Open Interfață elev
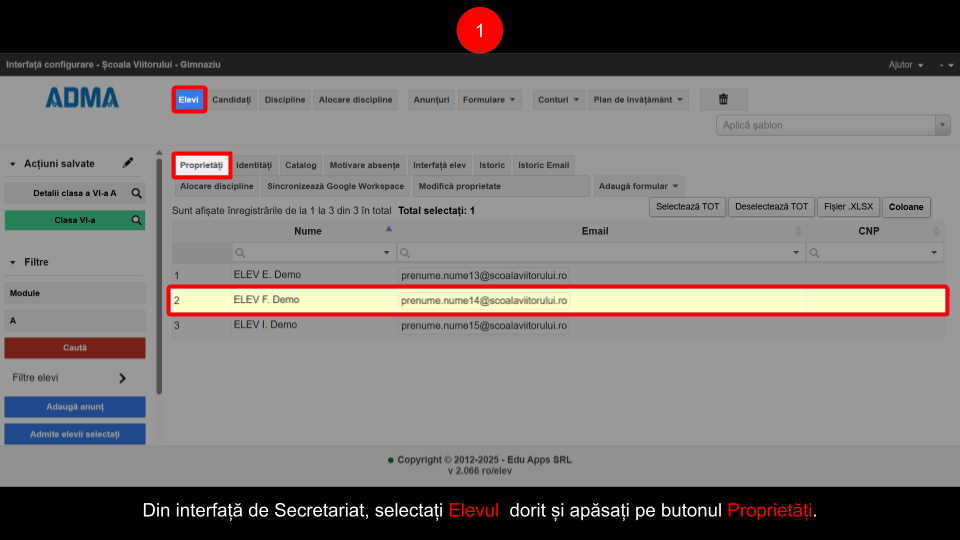Image resolution: width=960 pixels, height=540 pixels. (439, 165)
